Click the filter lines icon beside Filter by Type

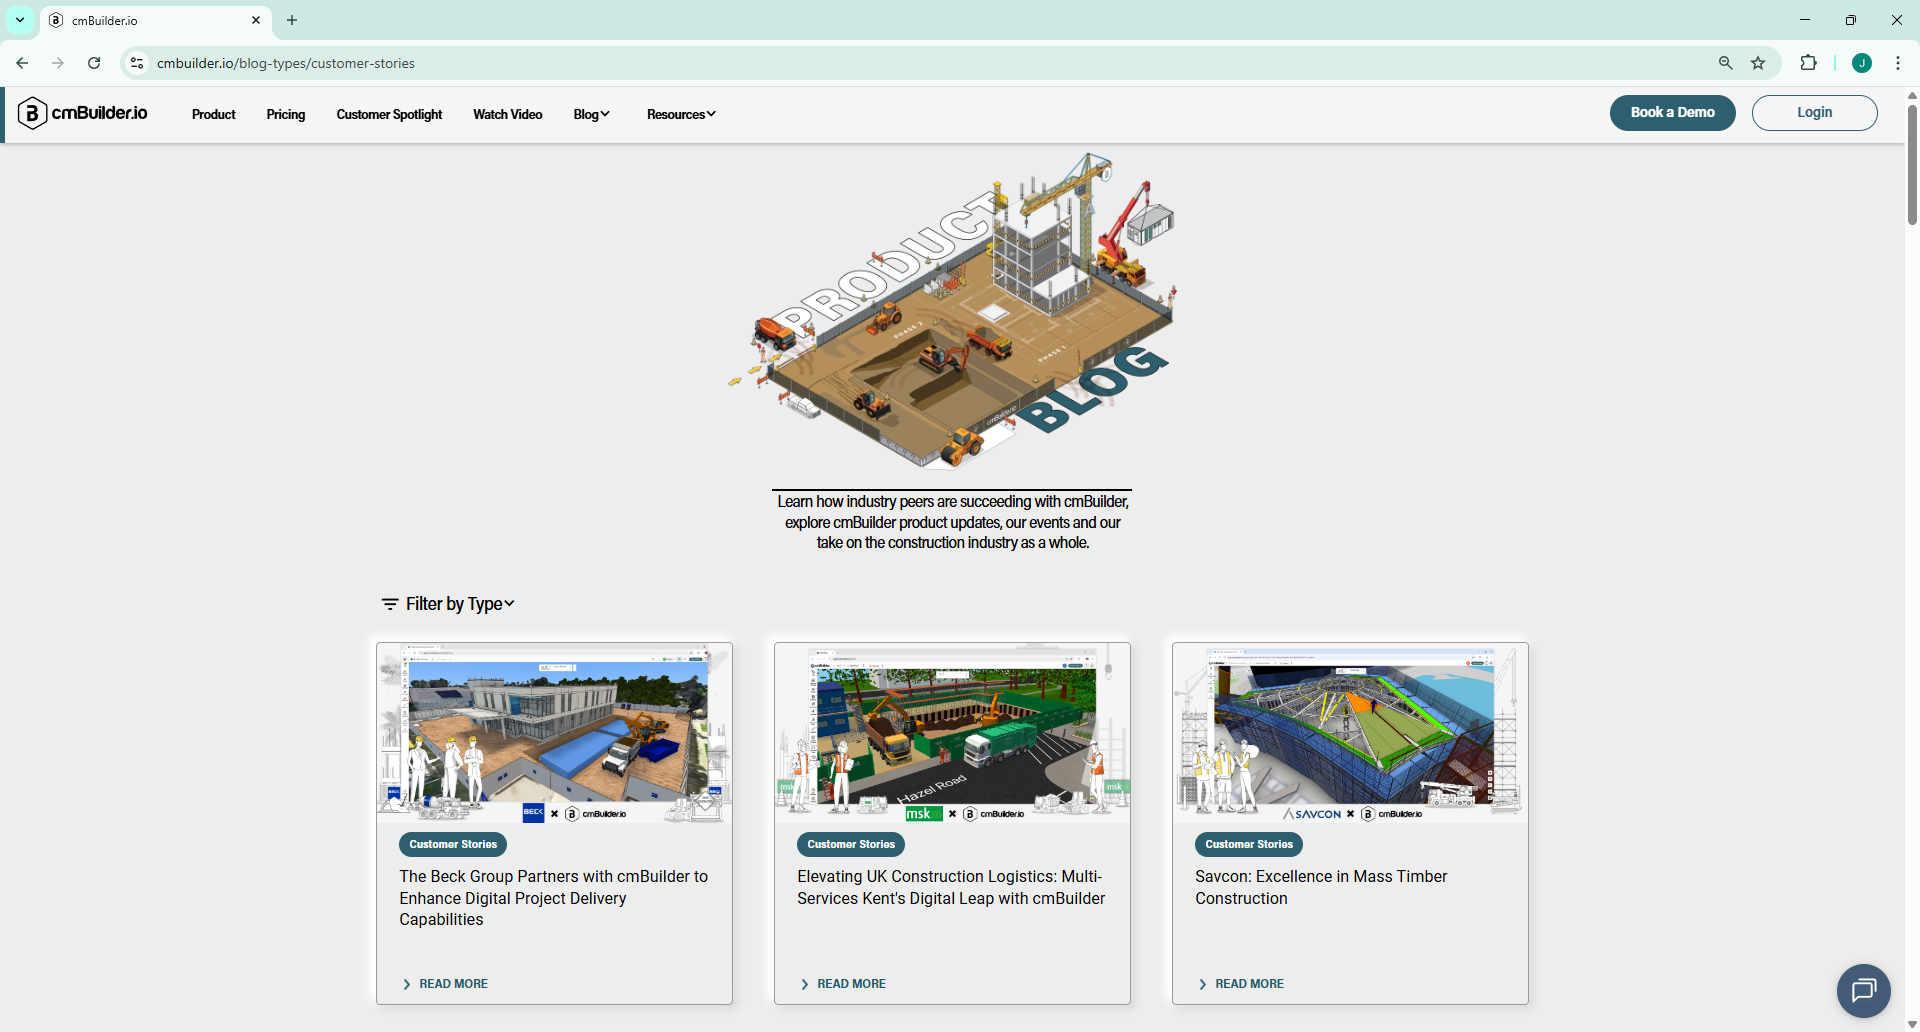(x=390, y=604)
